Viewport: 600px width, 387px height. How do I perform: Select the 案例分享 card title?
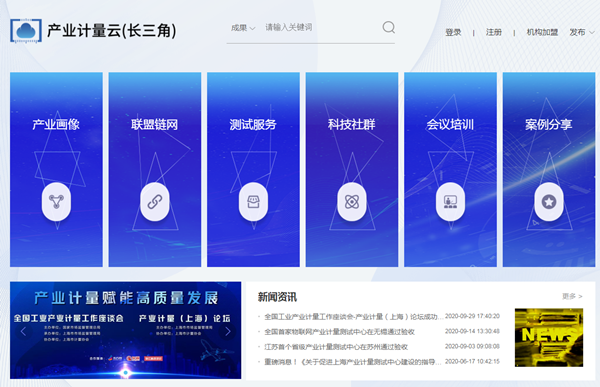pyautogui.click(x=549, y=124)
